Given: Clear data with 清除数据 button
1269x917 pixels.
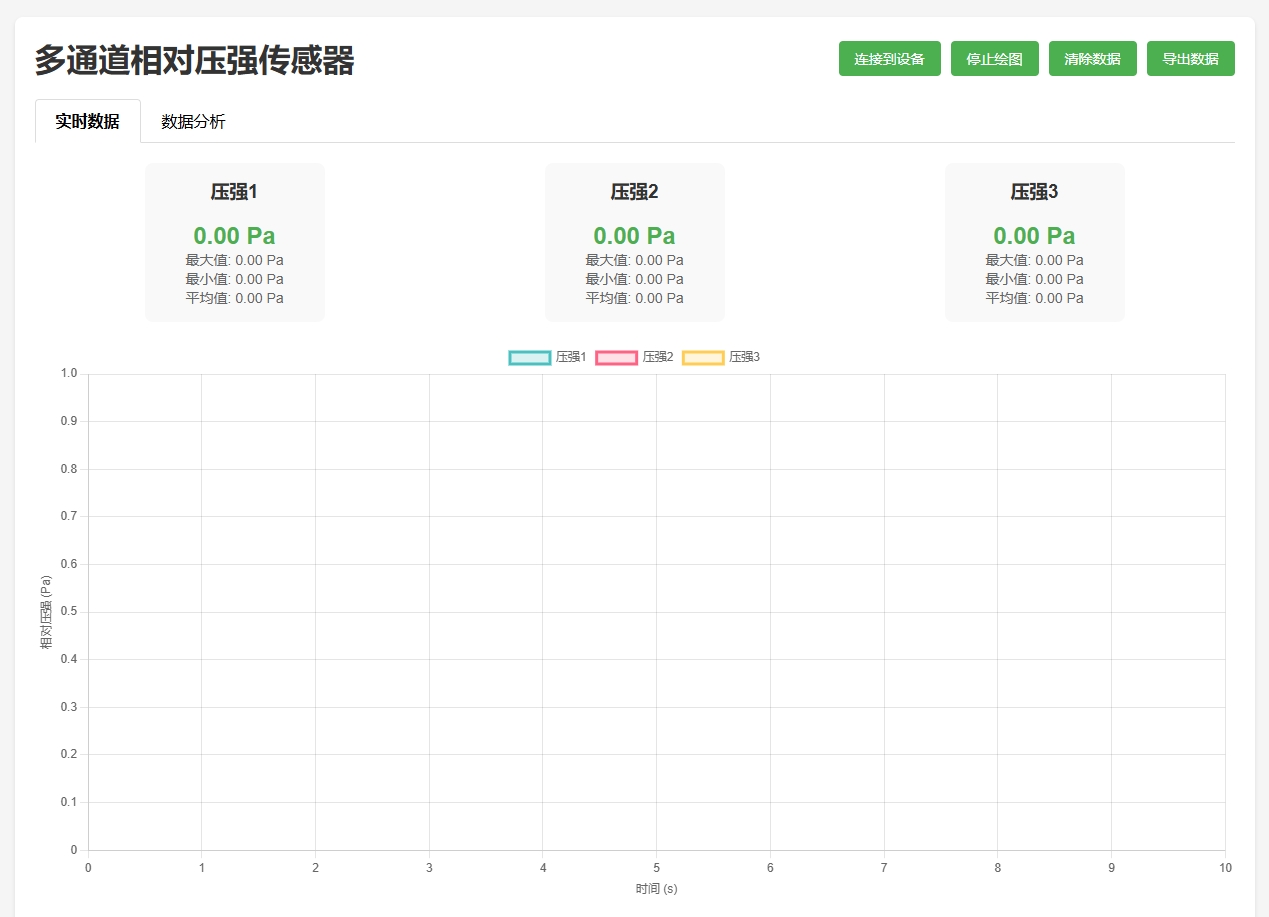Looking at the screenshot, I should [1092, 59].
